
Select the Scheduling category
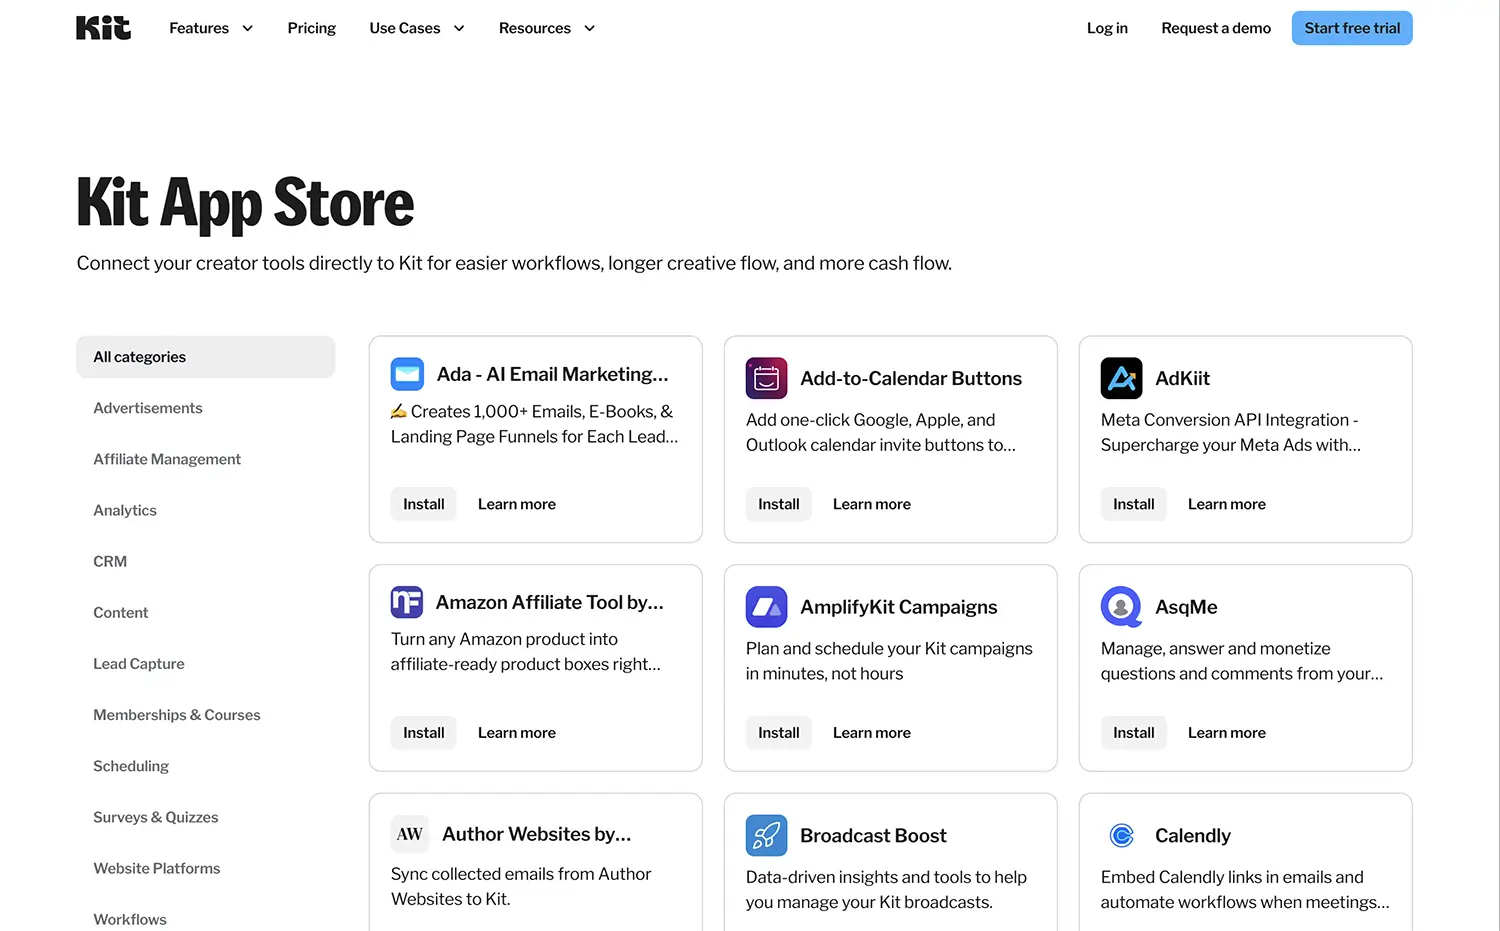tap(131, 766)
